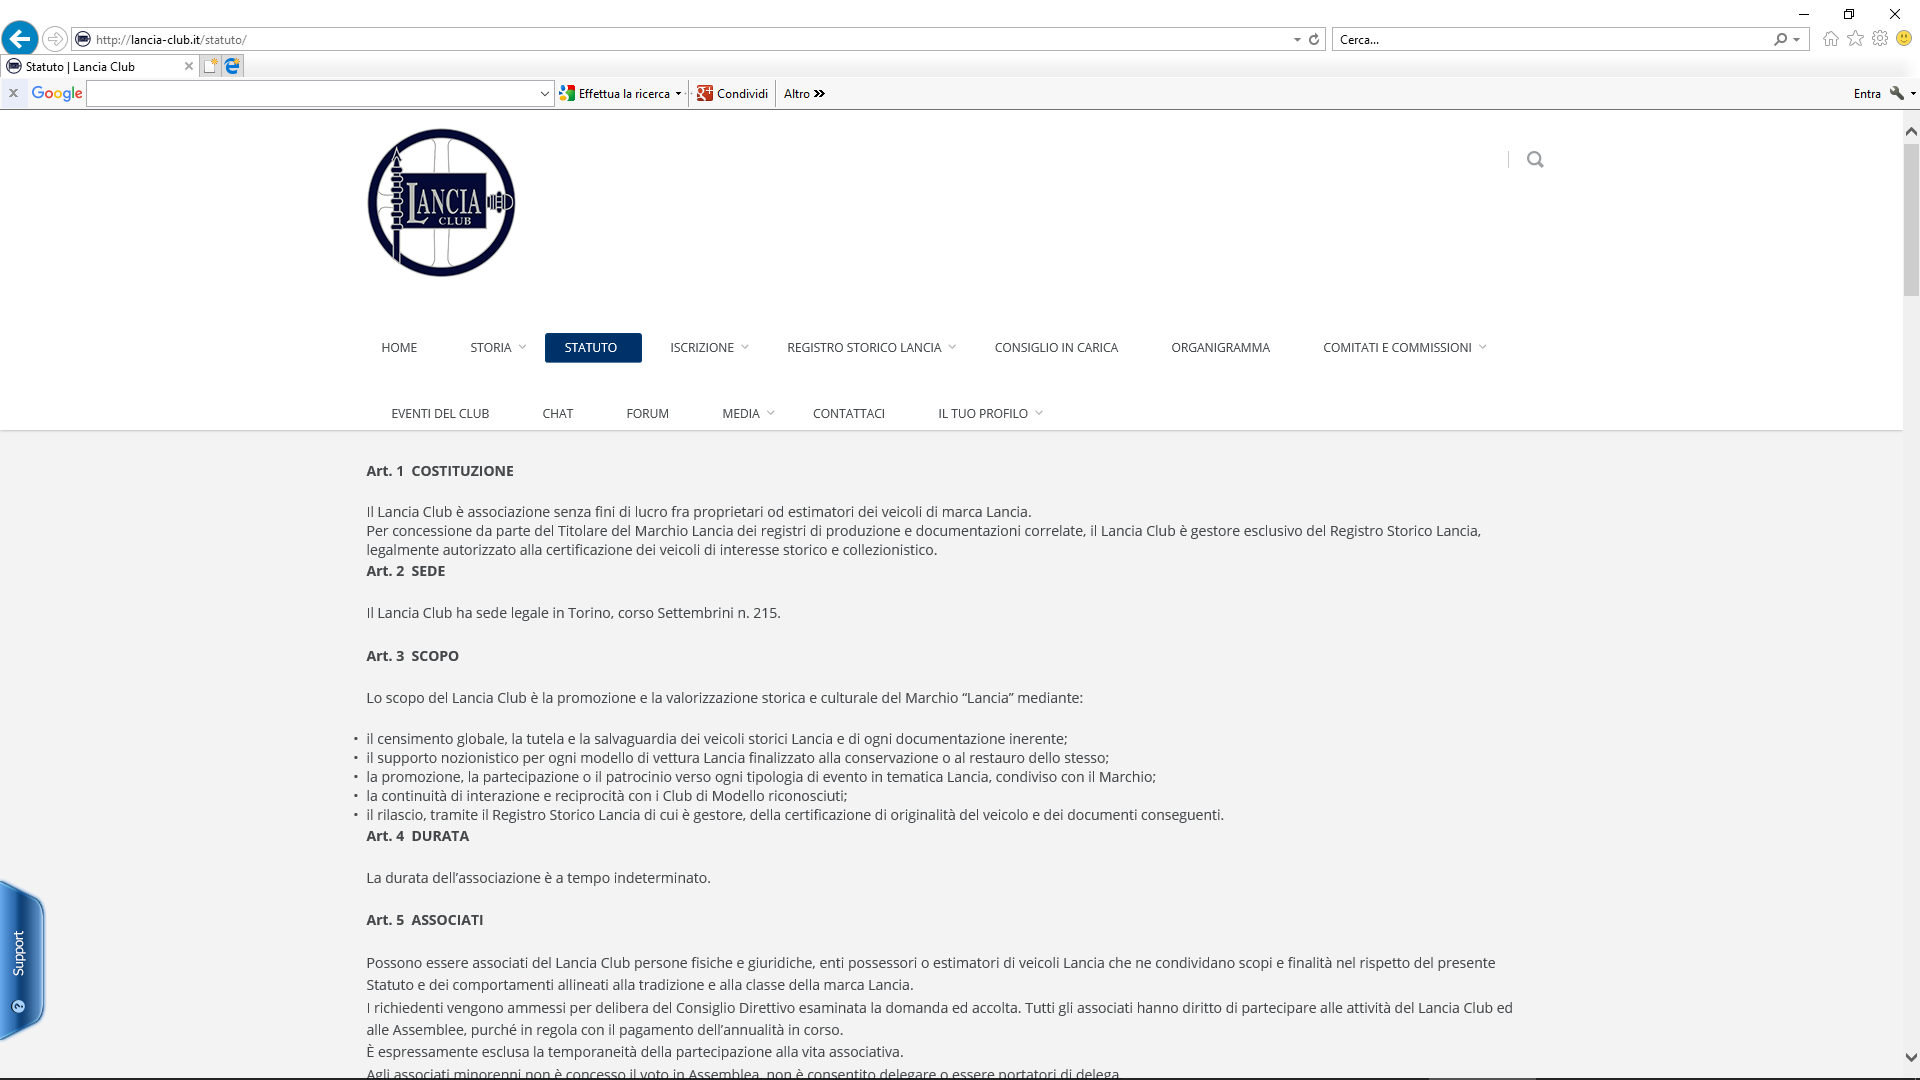Expand the Google toolbar search field dropdown
Screen dimensions: 1920x1080
pos(545,93)
